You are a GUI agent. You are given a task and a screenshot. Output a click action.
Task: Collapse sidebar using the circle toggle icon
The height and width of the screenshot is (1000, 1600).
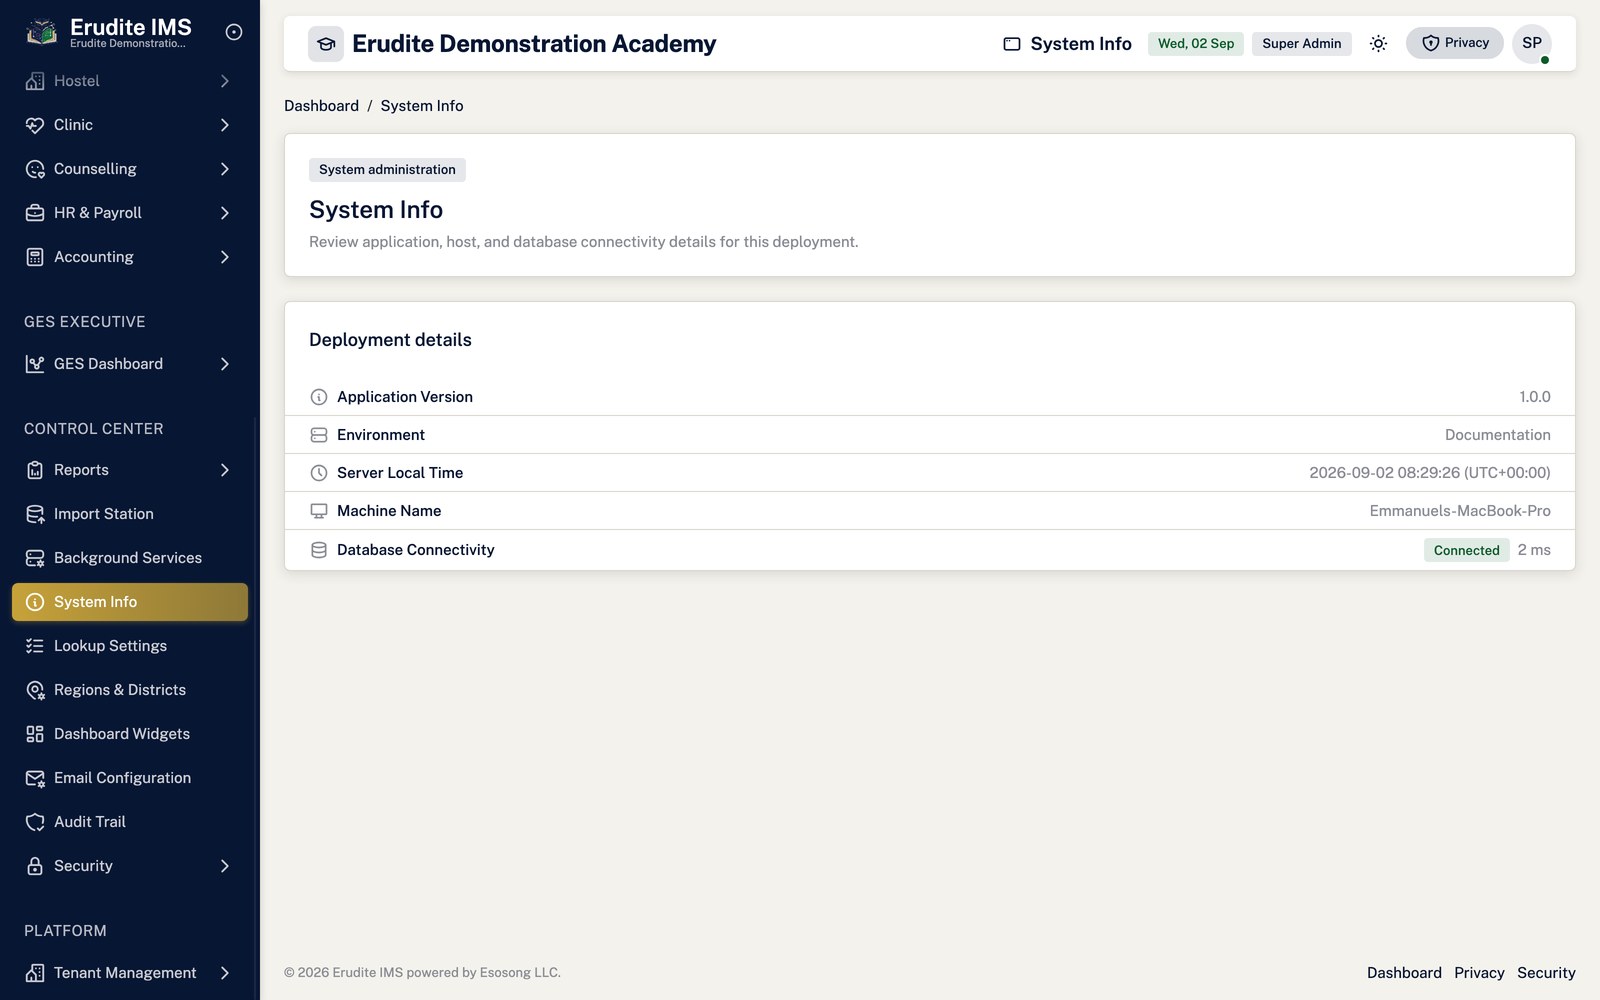click(x=234, y=32)
